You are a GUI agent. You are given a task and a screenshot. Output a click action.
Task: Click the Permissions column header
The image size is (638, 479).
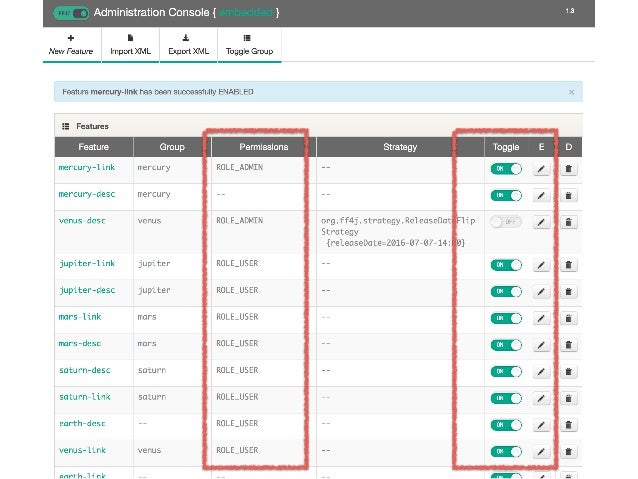coord(264,147)
